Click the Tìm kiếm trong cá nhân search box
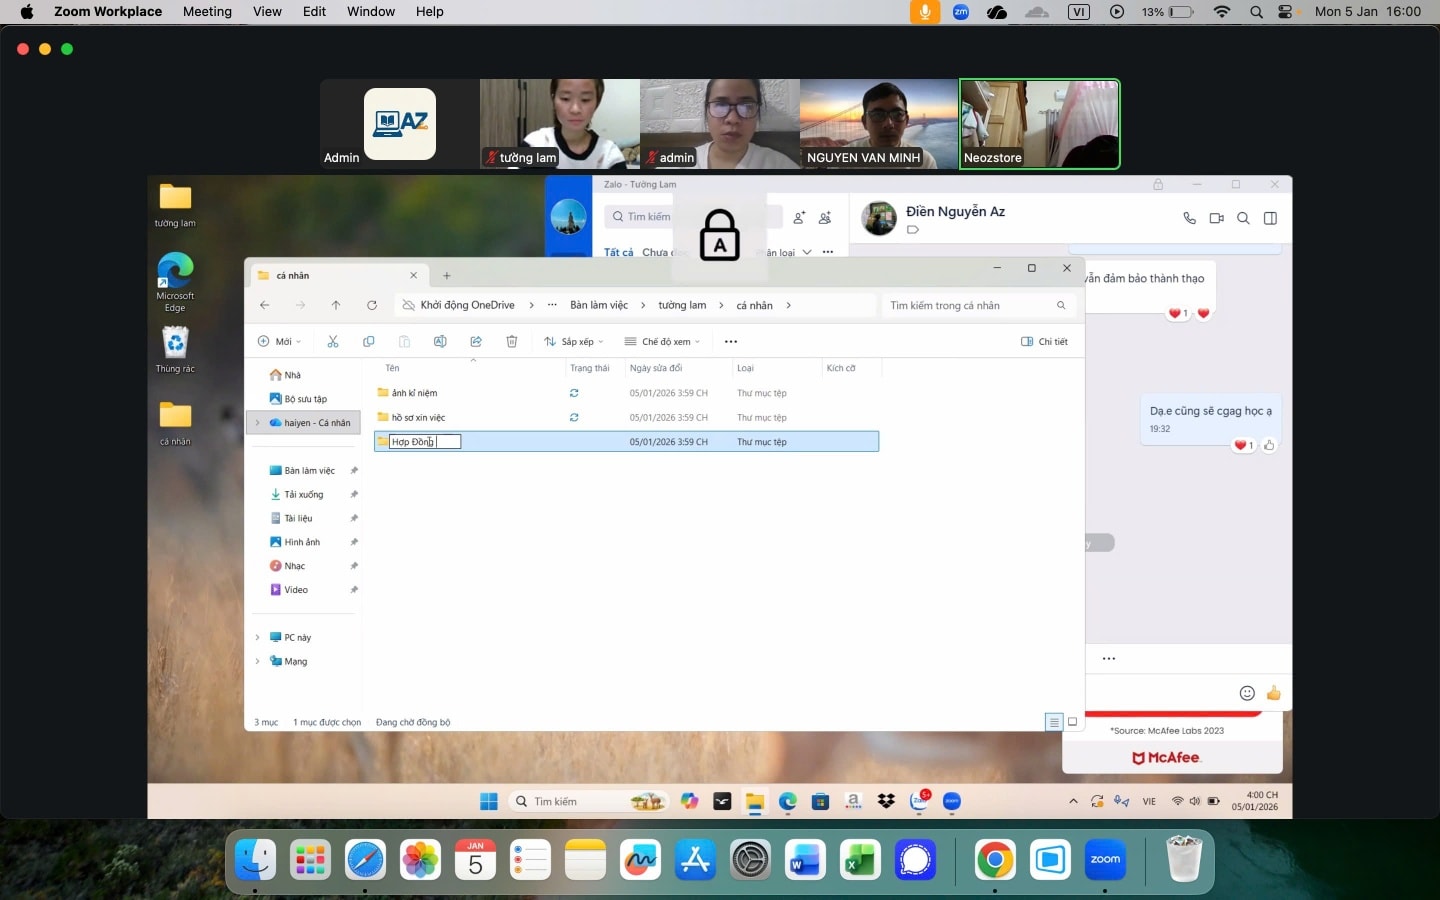The image size is (1440, 900). tap(968, 306)
